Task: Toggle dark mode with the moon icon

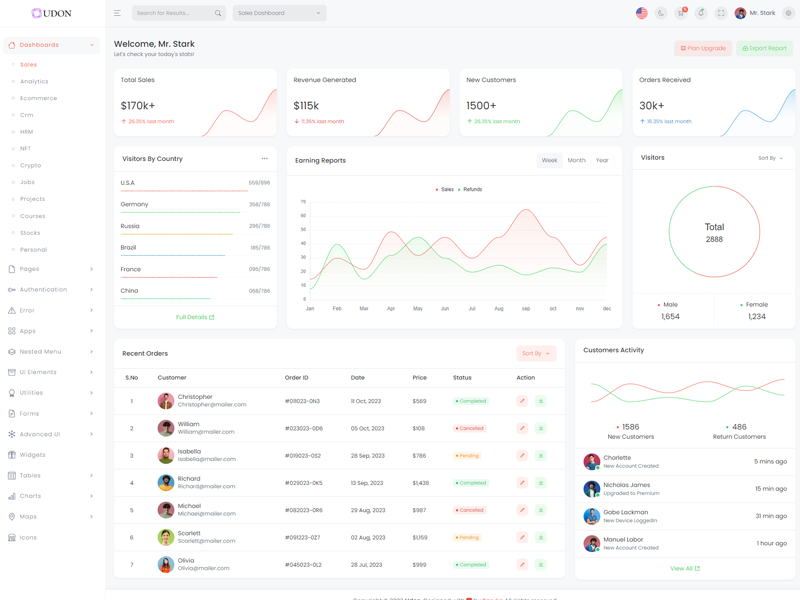Action: pyautogui.click(x=661, y=13)
